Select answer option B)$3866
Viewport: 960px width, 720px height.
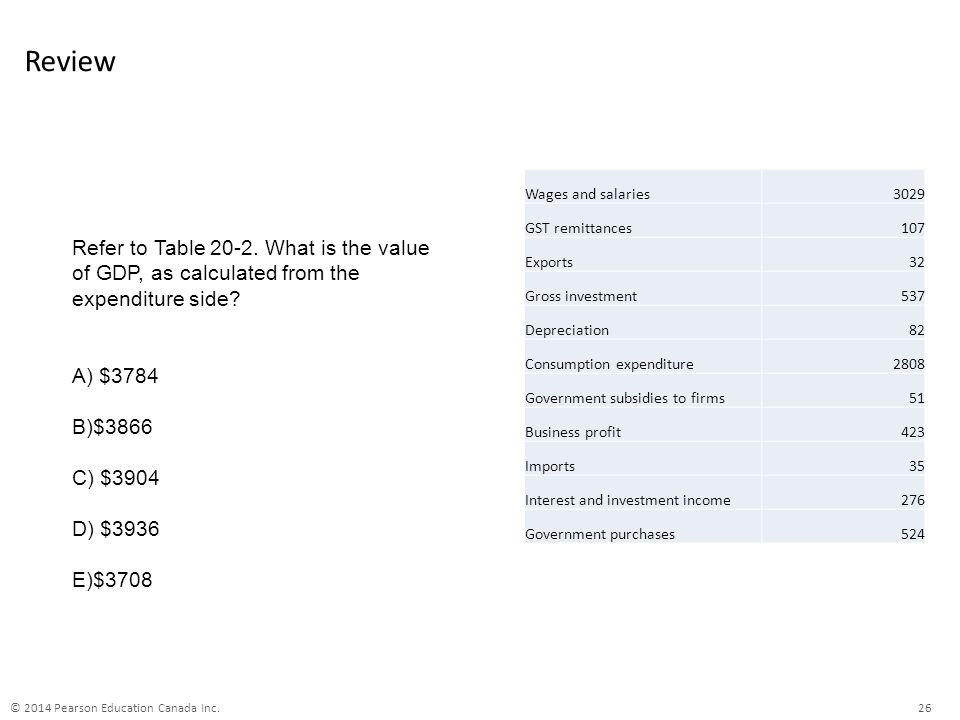112,427
